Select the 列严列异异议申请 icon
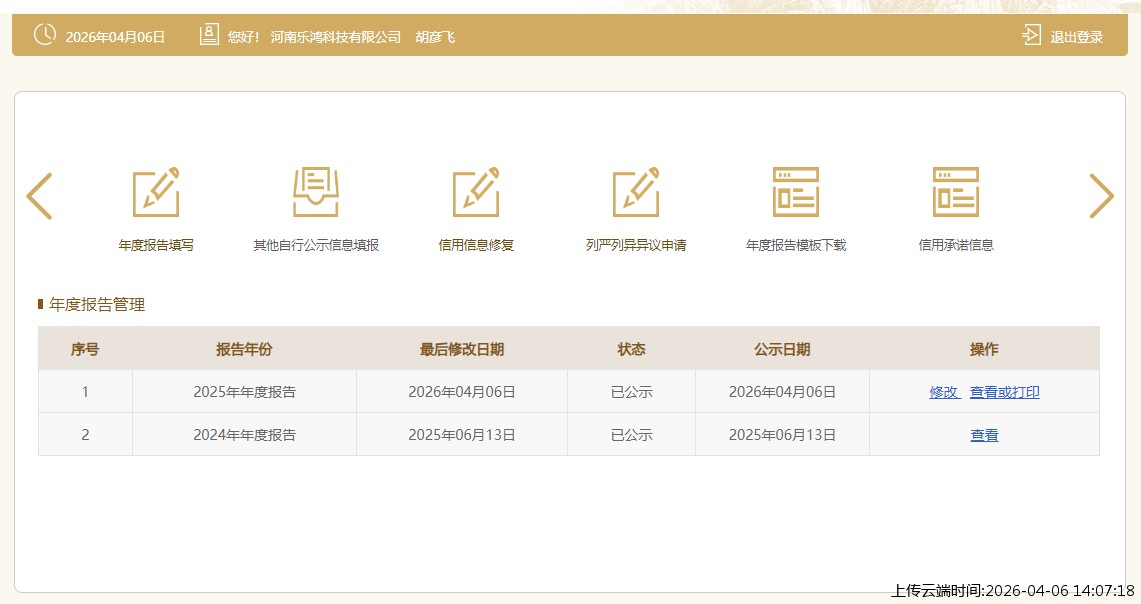Image resolution: width=1141 pixels, height=604 pixels. (x=636, y=193)
